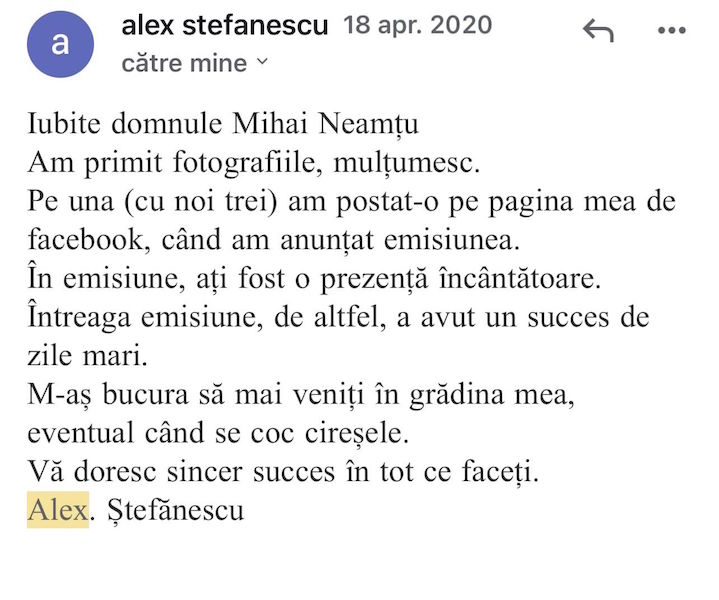Click the highlighted word Alex in signature

pos(57,509)
